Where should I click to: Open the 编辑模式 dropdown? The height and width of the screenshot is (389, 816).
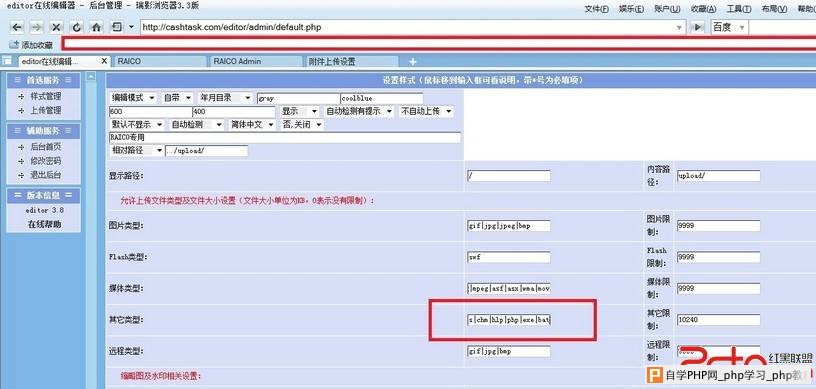[133, 97]
